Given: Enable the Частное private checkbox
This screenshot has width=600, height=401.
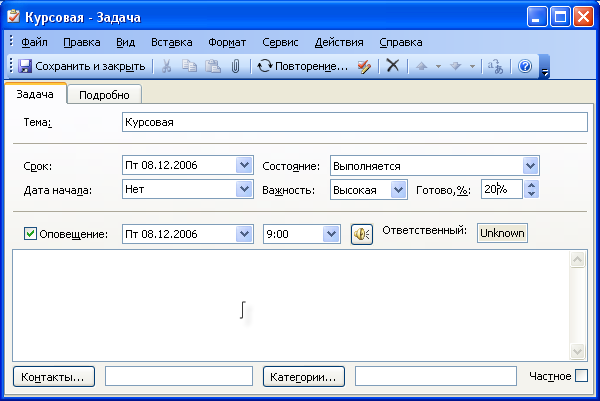Looking at the screenshot, I should pos(581,376).
